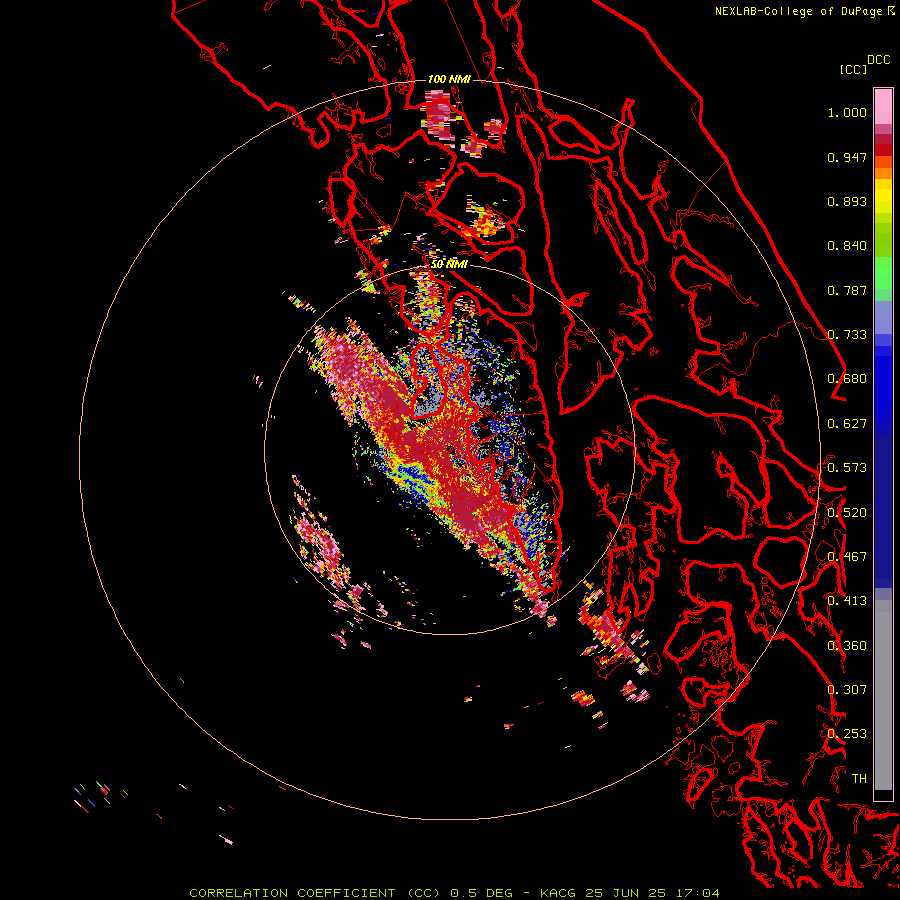The image size is (900, 900).
Task: Click the 0.733 value on the scale
Action: [x=847, y=335]
